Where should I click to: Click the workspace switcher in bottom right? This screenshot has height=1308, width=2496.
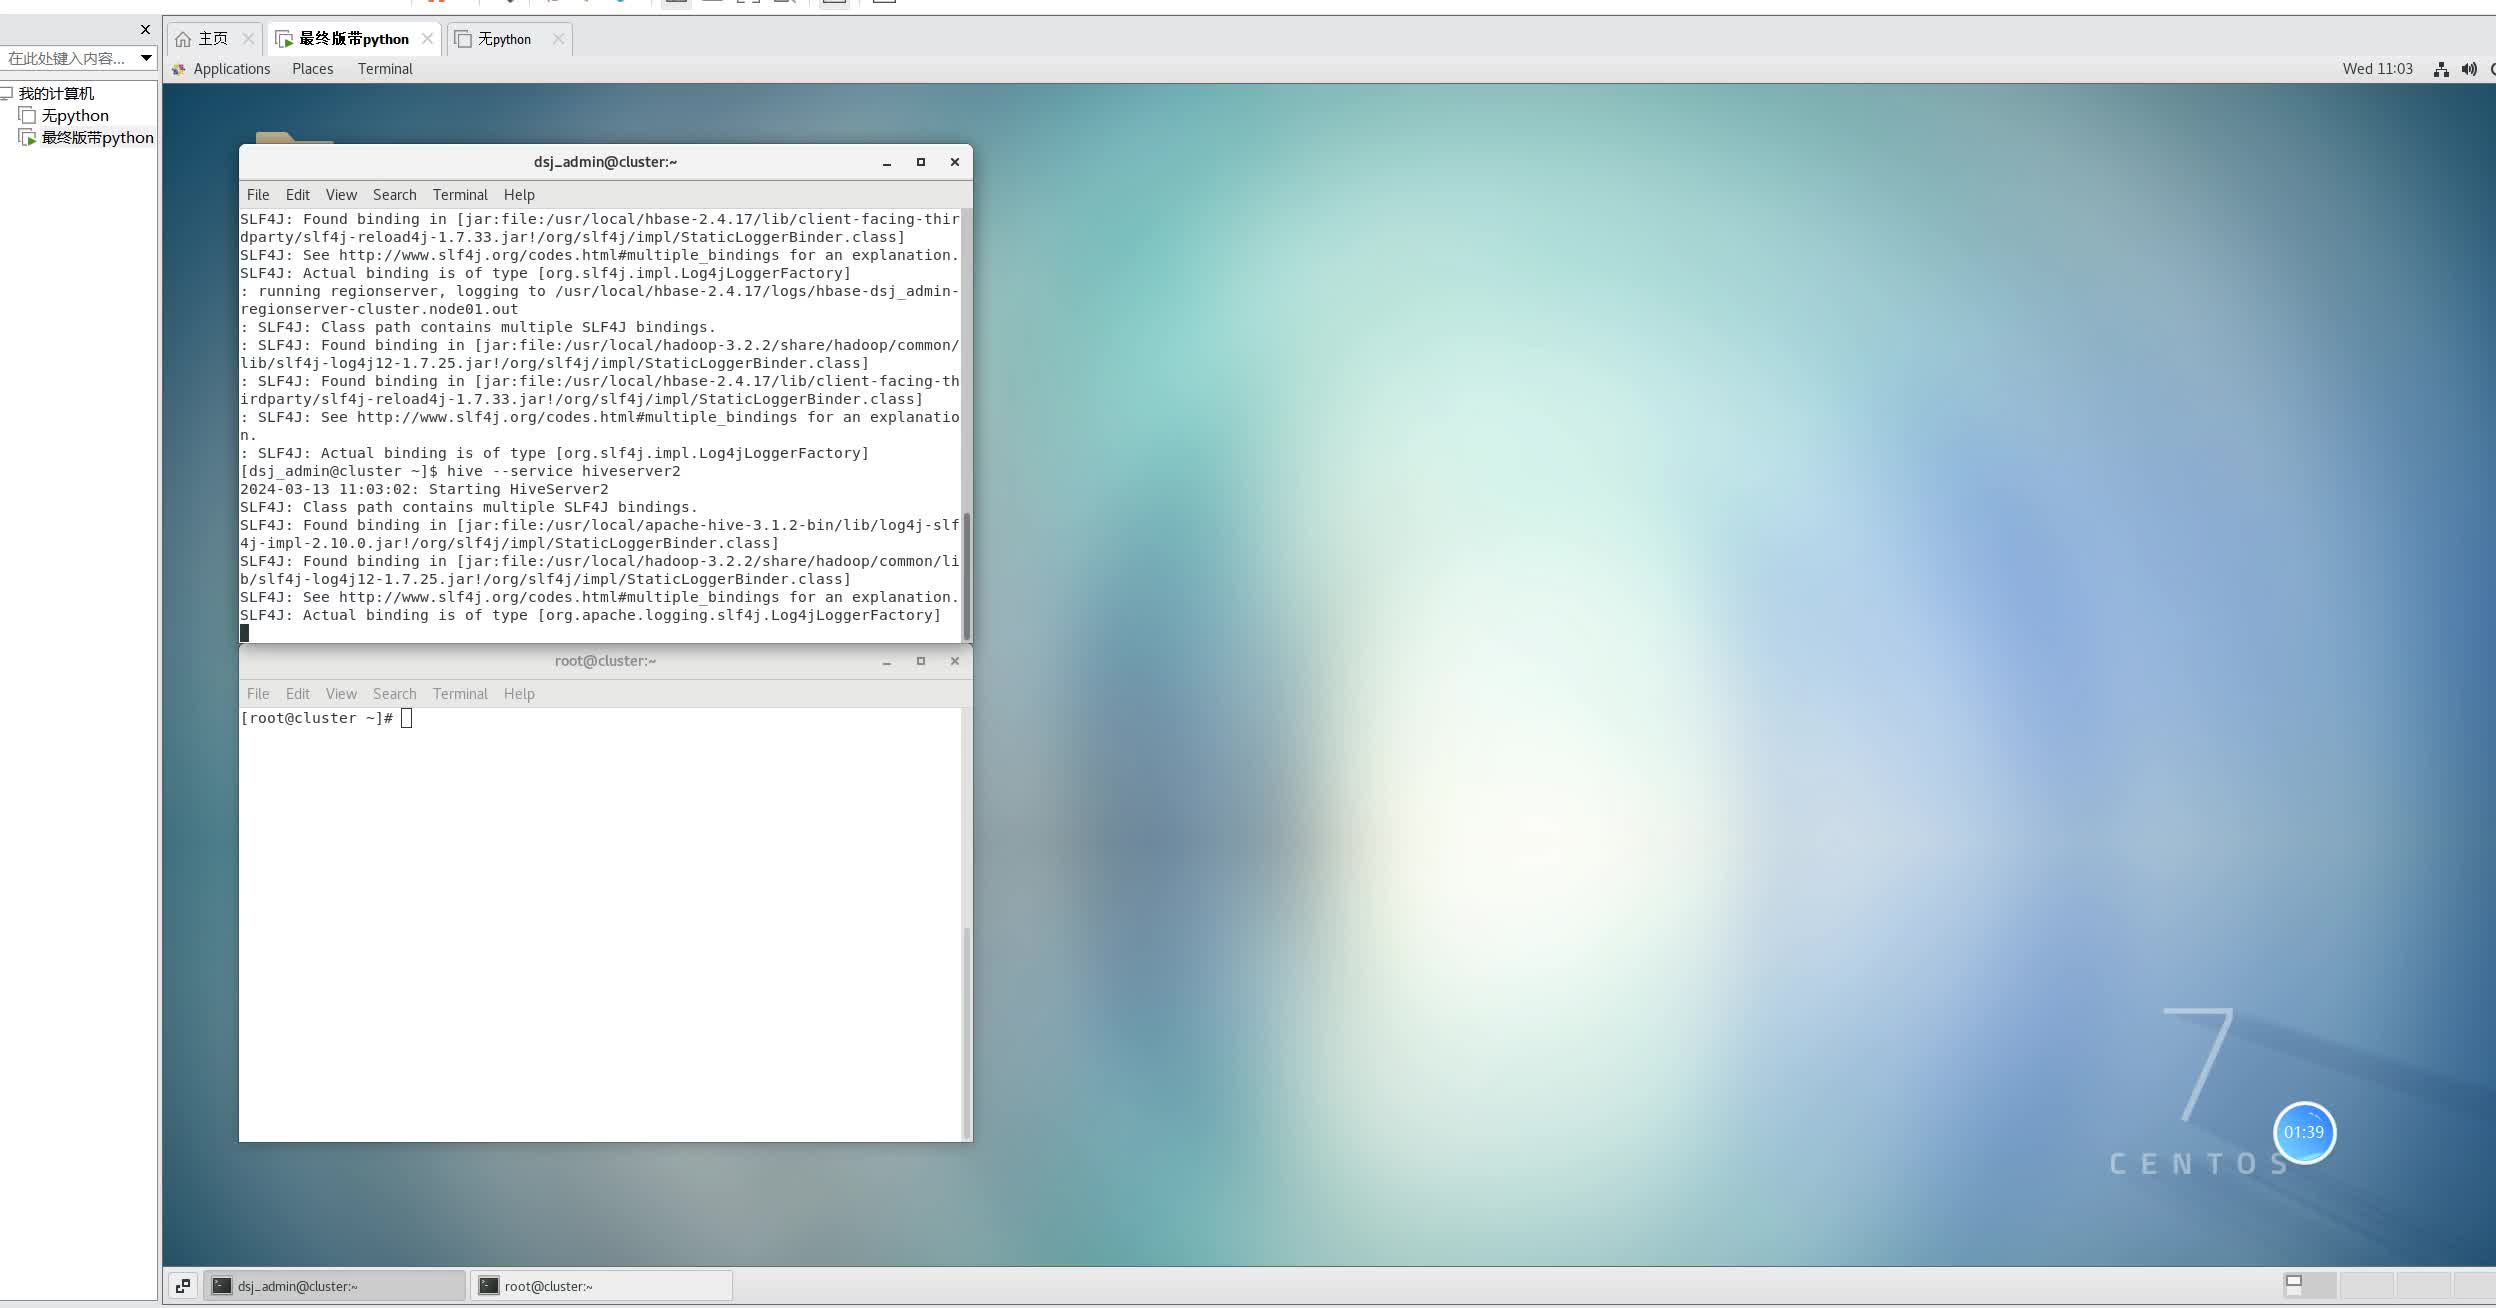pos(2309,1285)
